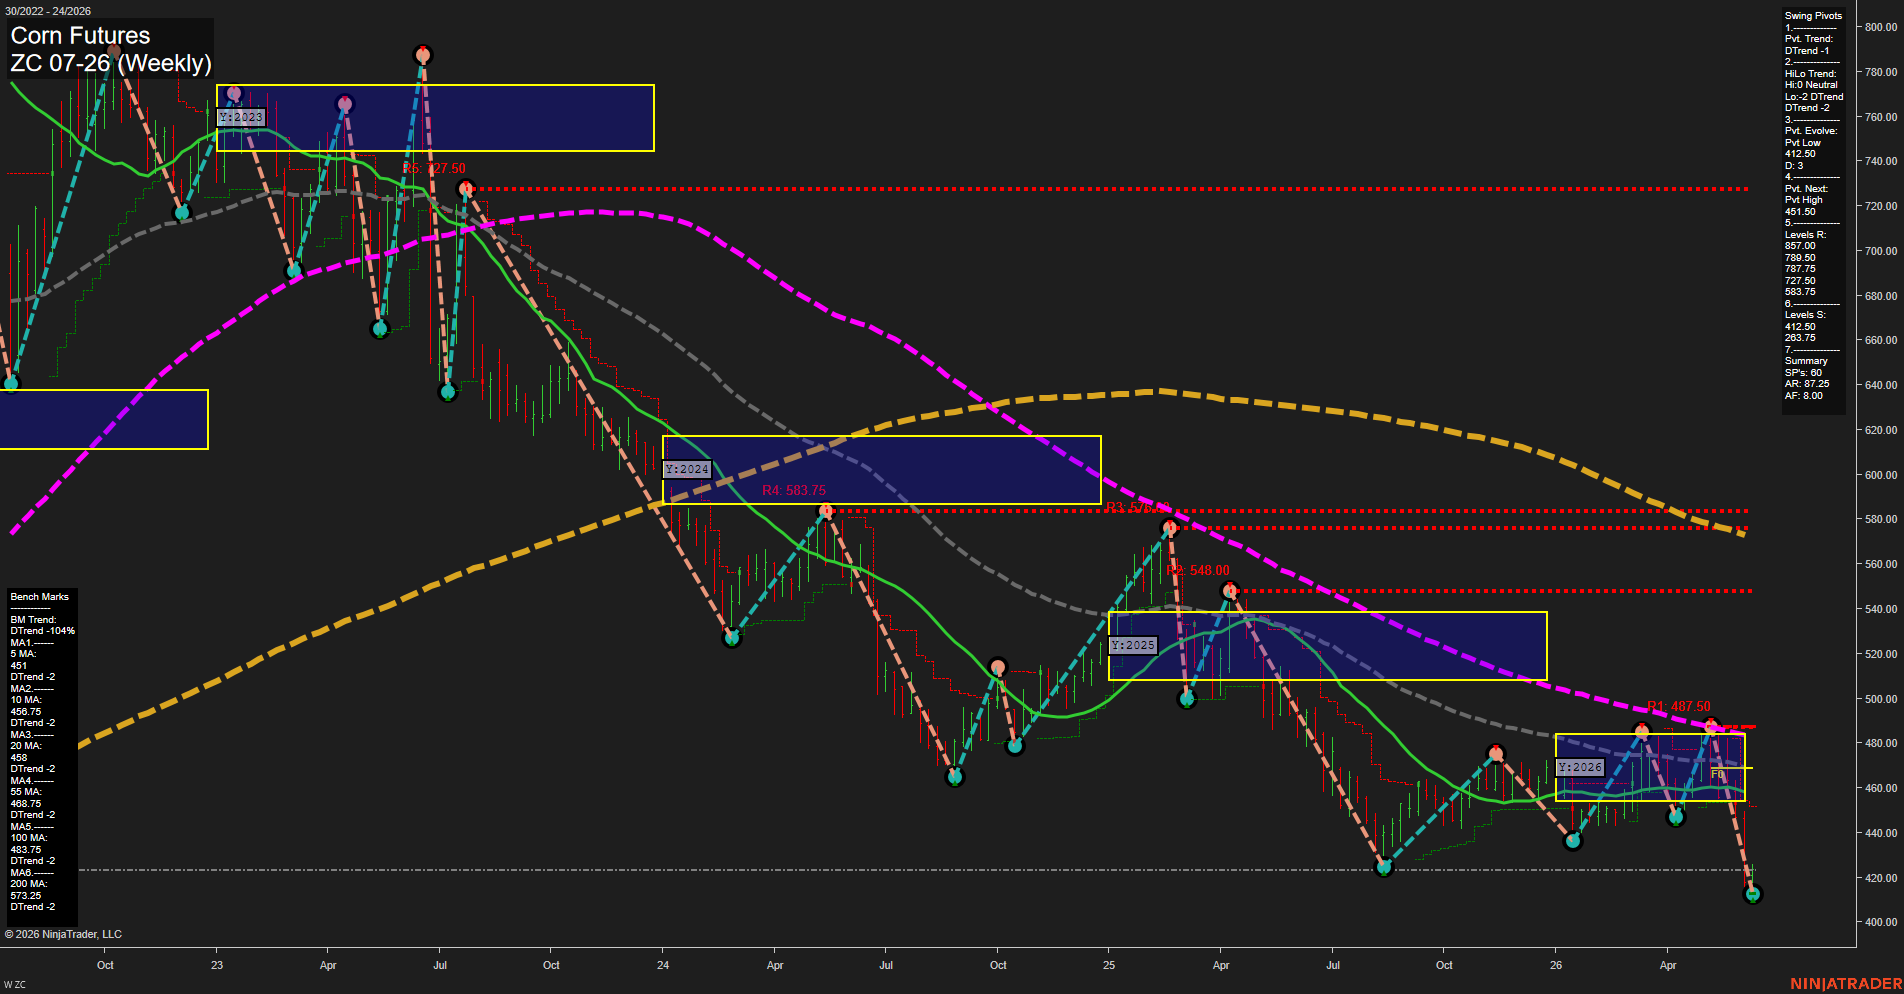Click the R5: 727.50 resistance label

(x=435, y=169)
